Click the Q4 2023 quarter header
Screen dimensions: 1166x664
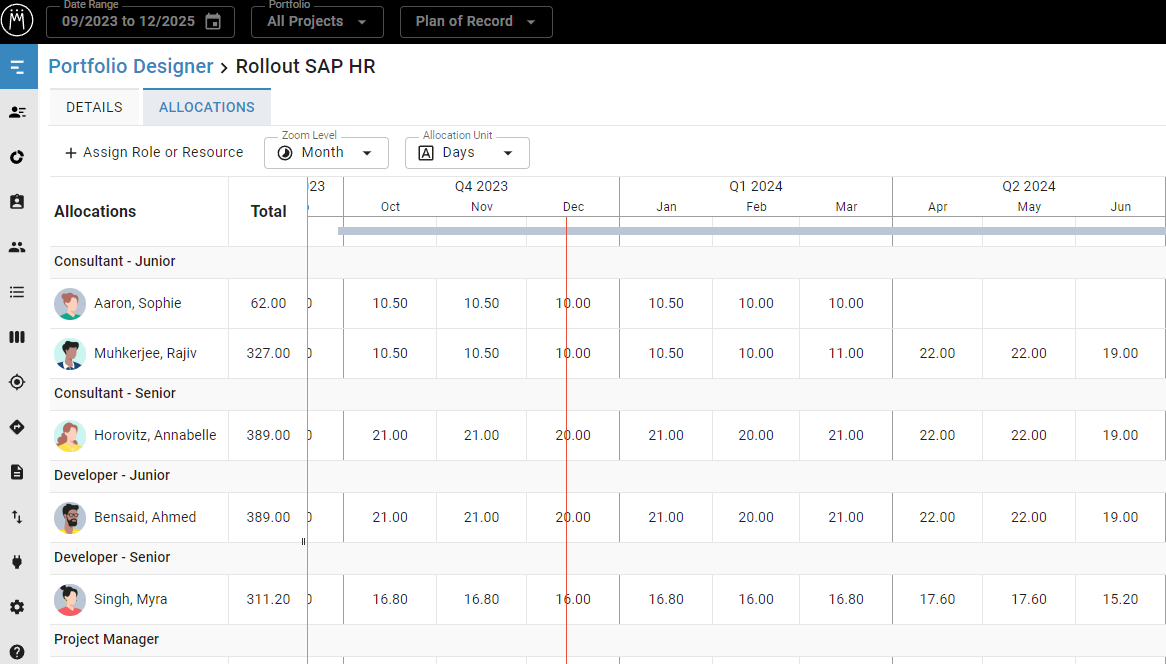coord(481,187)
